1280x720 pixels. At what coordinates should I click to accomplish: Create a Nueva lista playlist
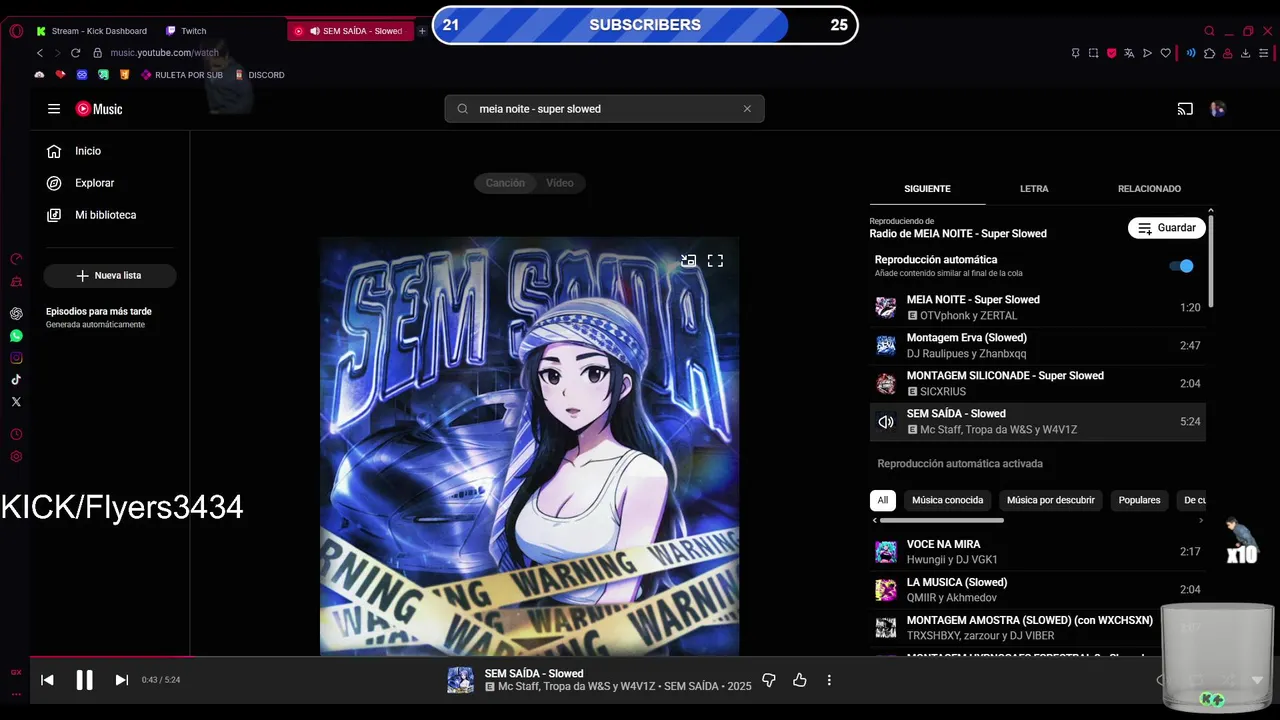tap(110, 275)
